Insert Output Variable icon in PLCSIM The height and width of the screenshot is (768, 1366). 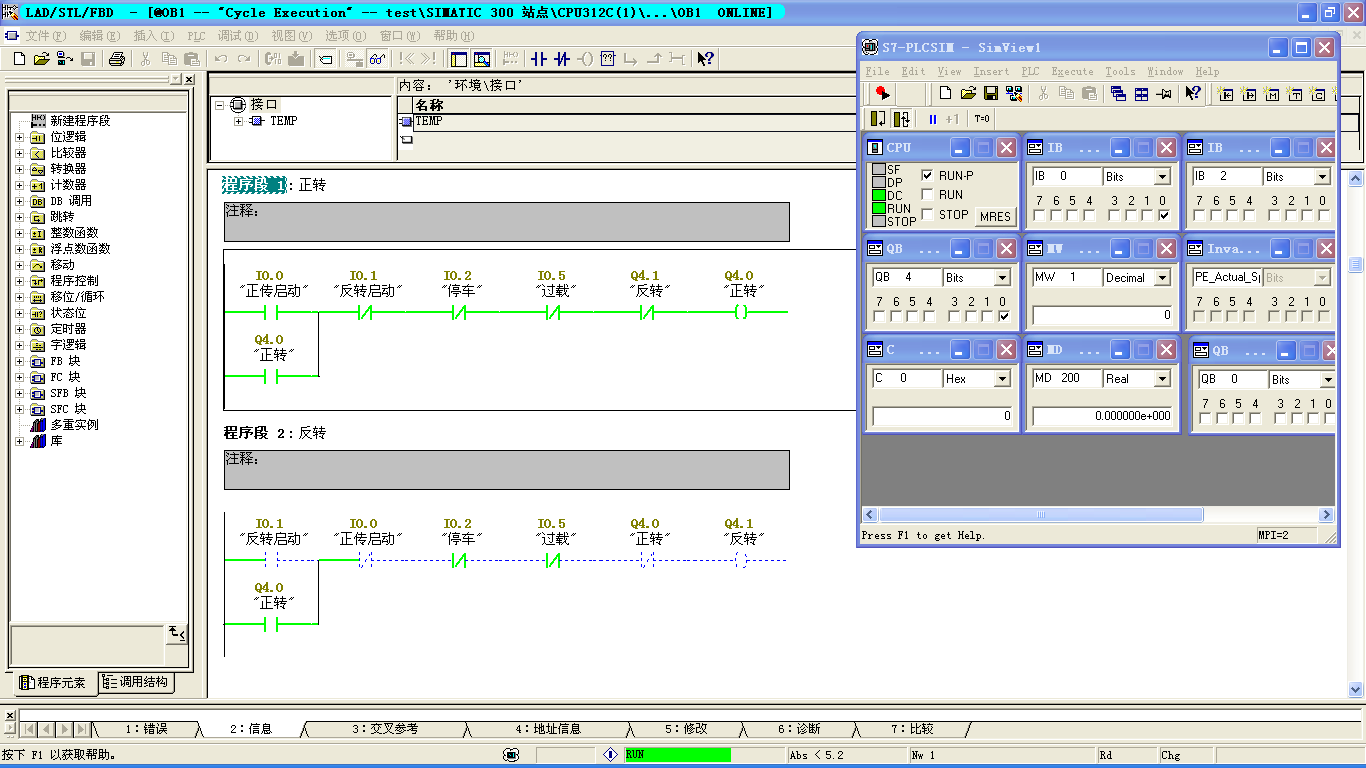[x=1249, y=93]
